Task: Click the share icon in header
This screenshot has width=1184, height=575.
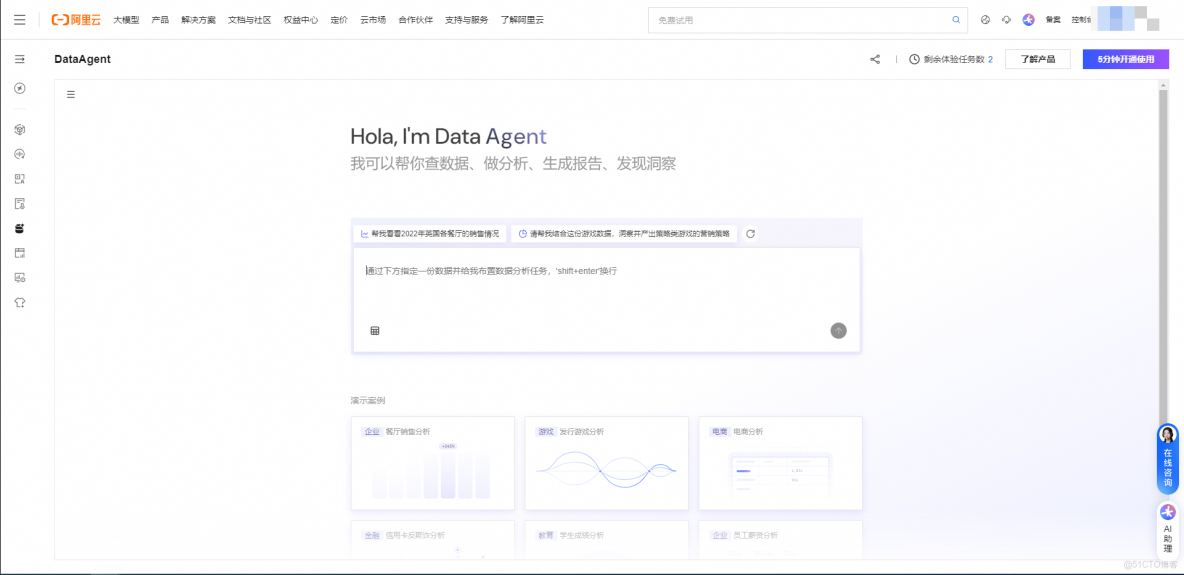Action: [x=875, y=59]
